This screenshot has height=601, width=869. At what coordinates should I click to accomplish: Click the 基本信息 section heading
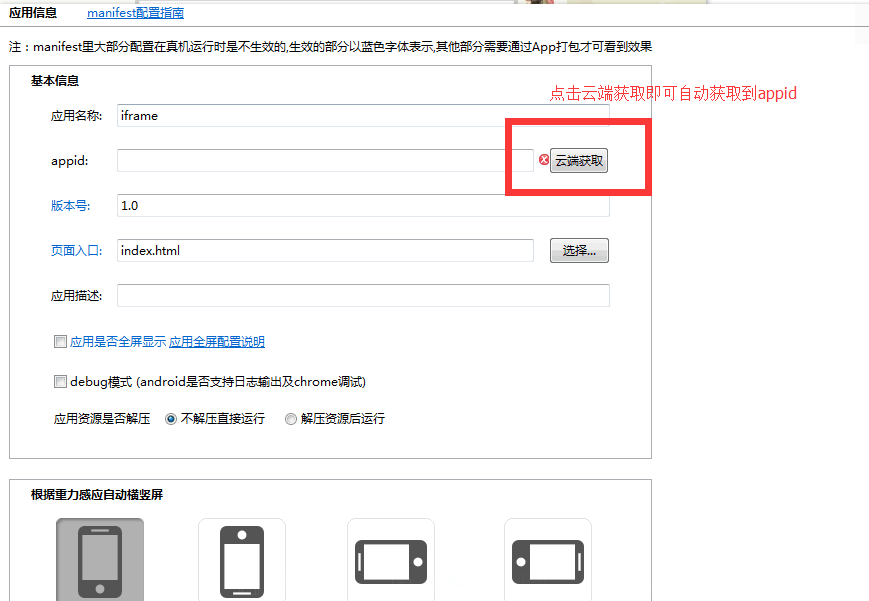click(55, 81)
